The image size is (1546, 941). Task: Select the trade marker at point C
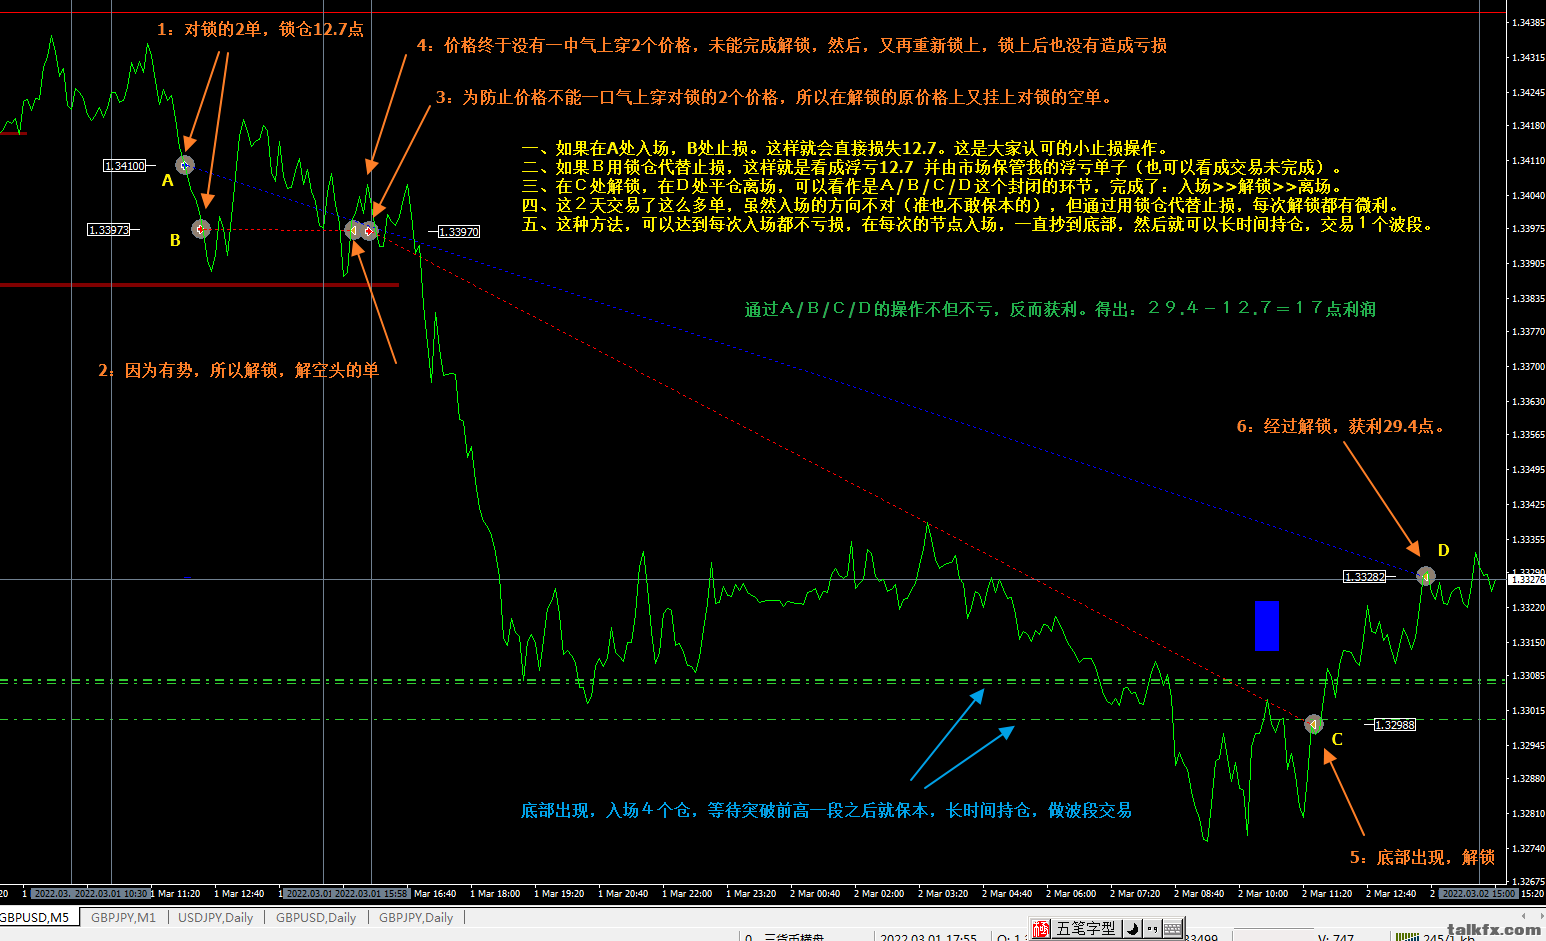(x=1314, y=724)
